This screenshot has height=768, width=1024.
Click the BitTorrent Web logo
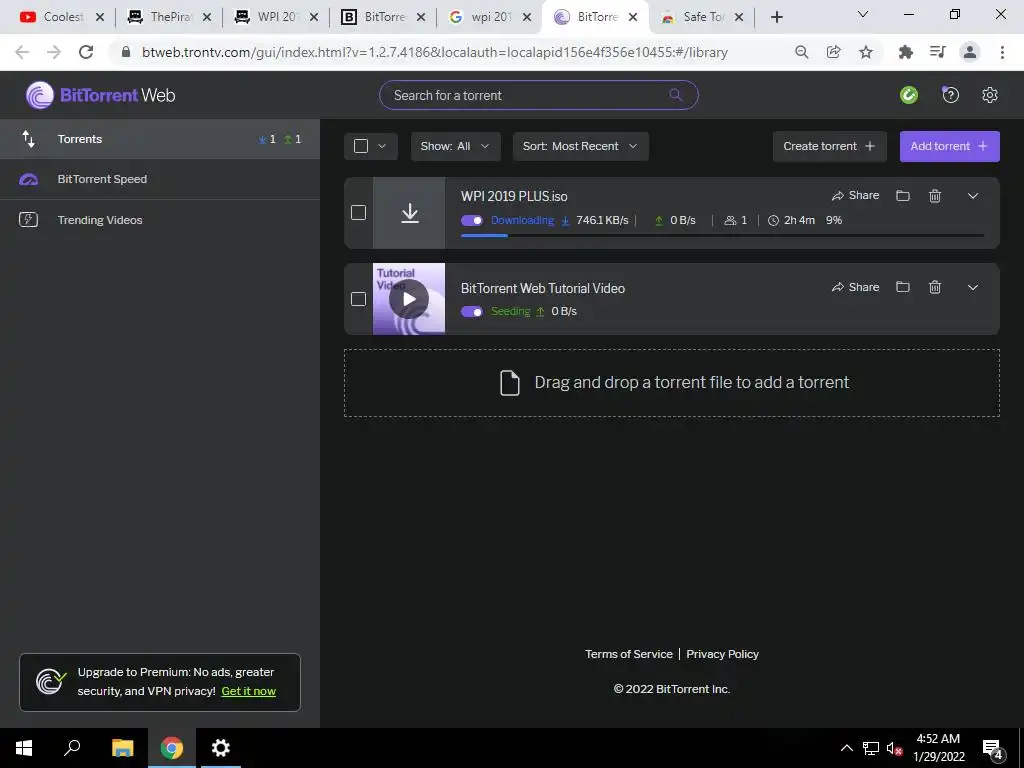101,95
